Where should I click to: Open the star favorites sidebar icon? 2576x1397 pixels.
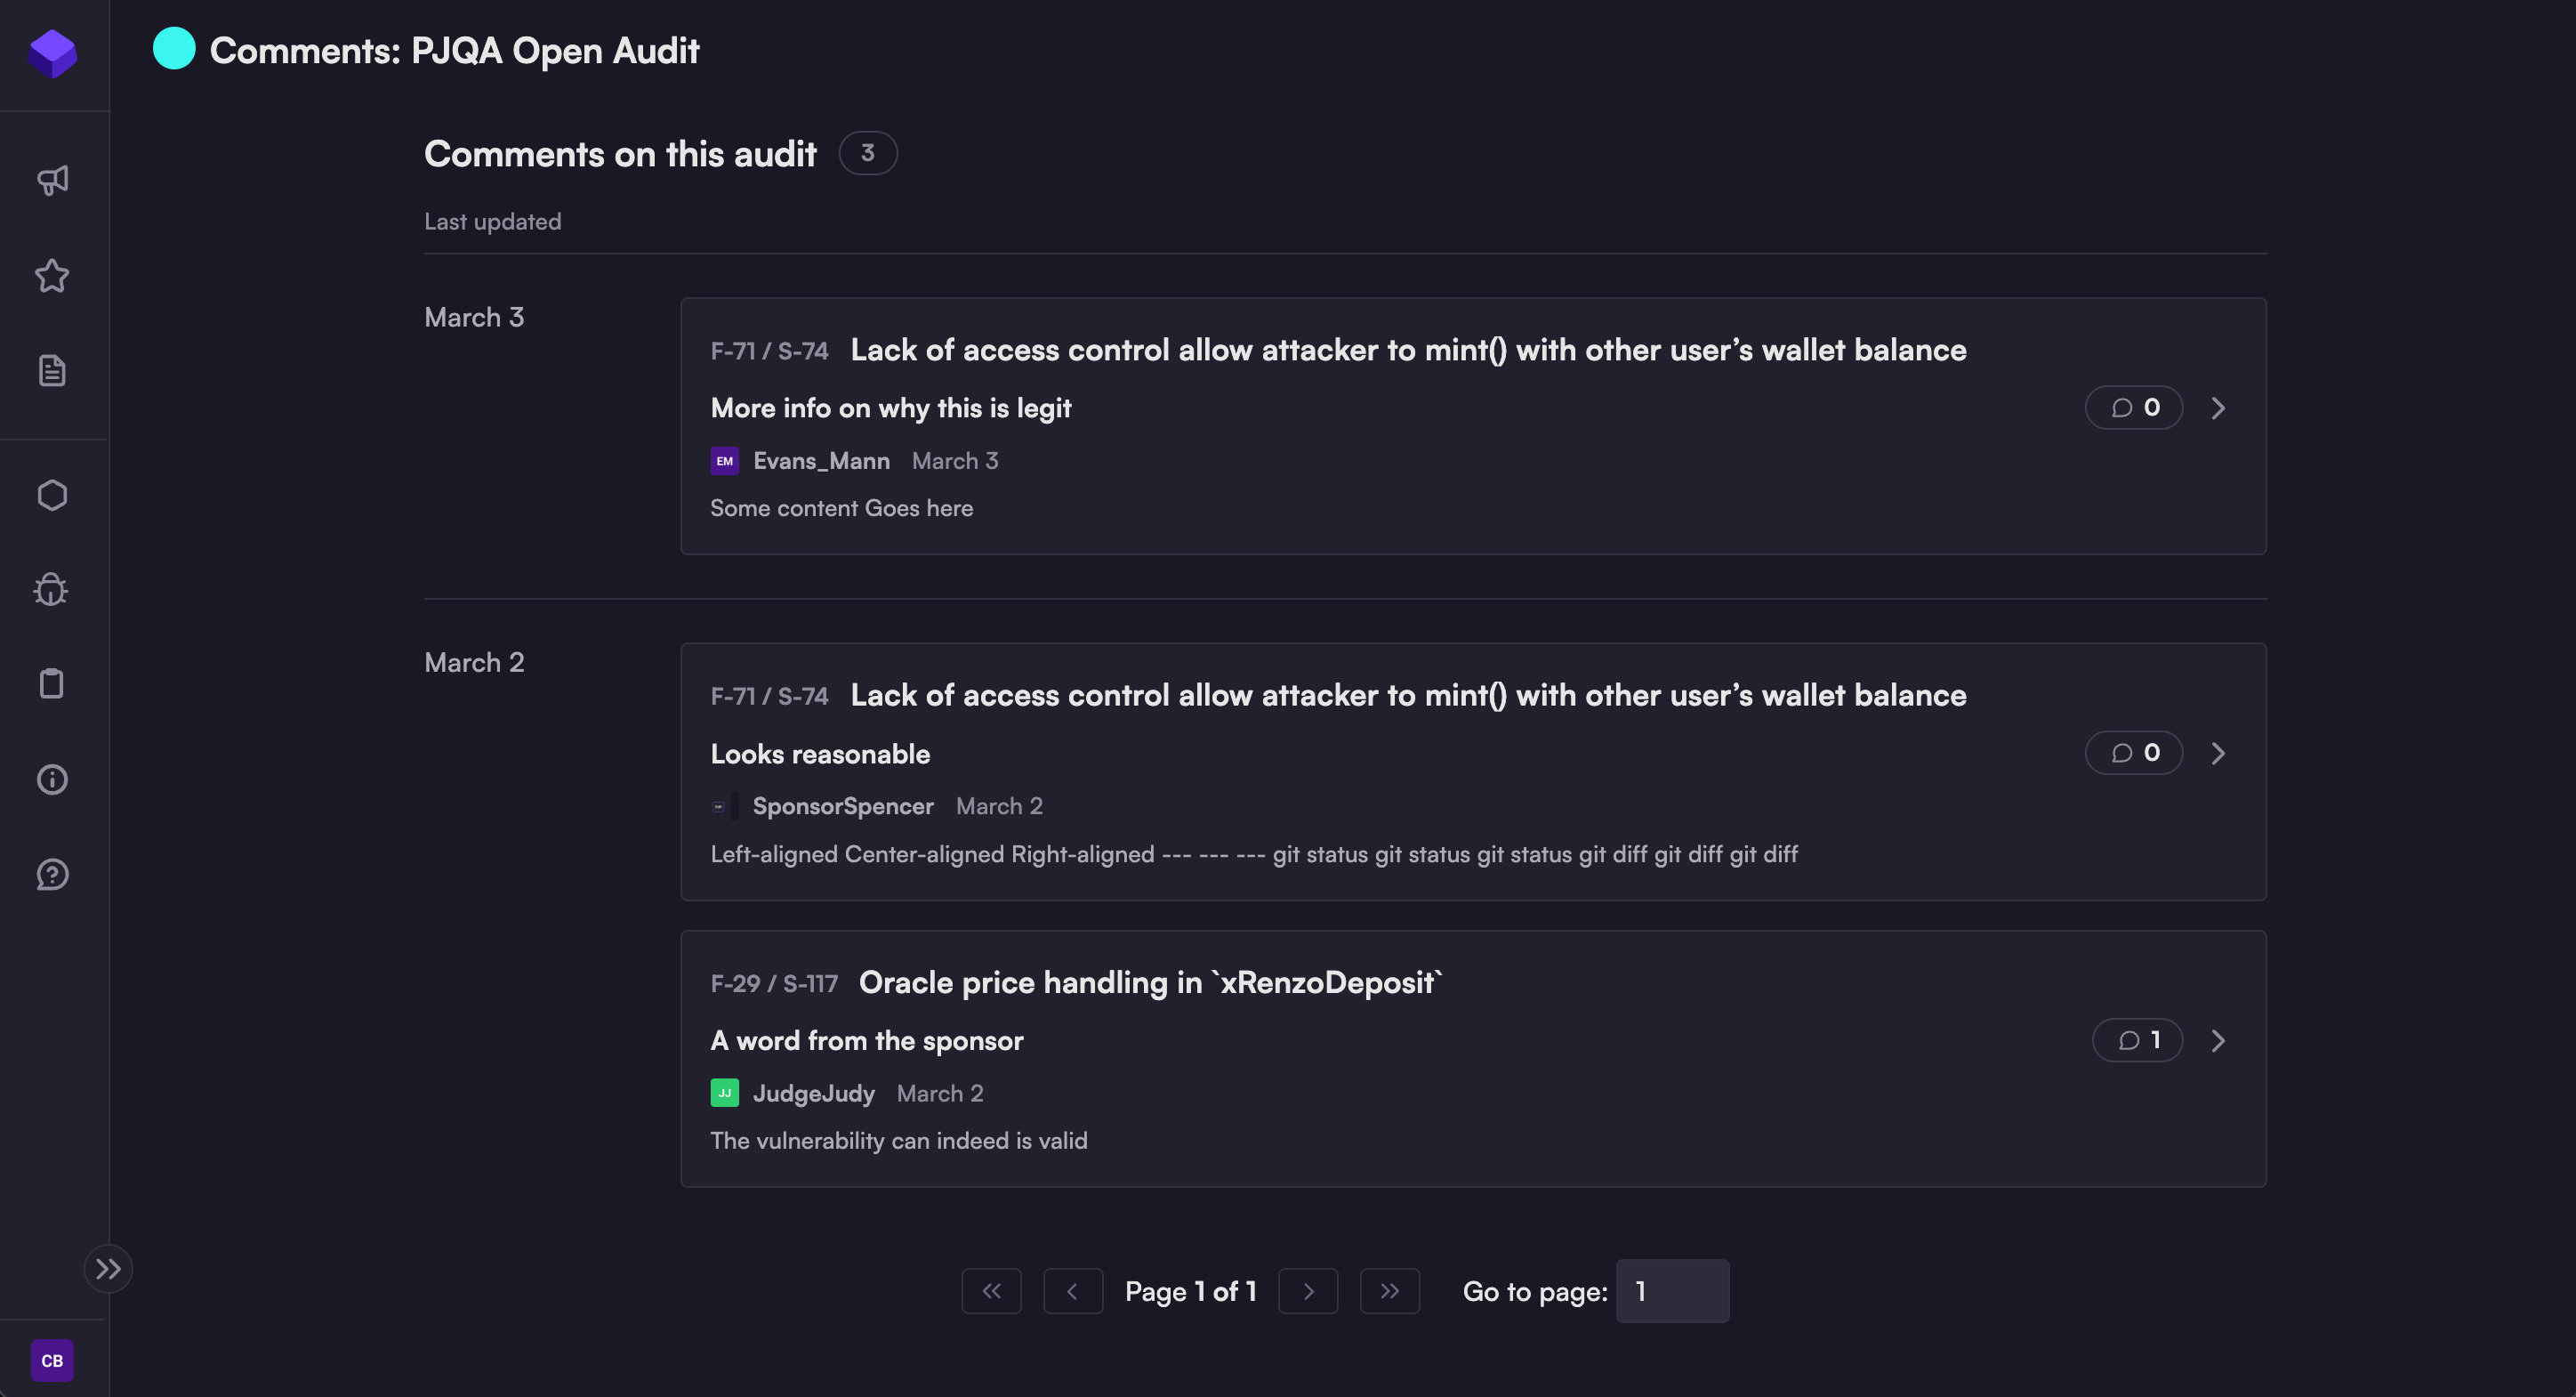pyautogui.click(x=52, y=276)
